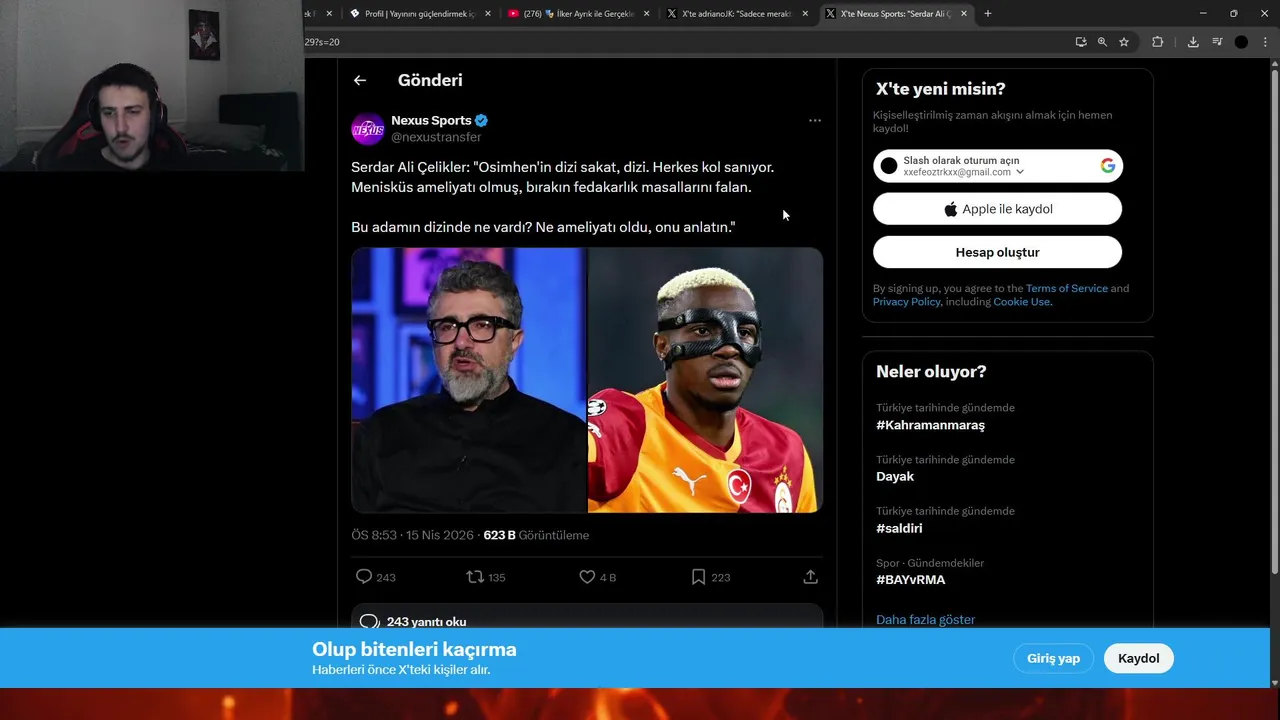Reply to the tweet with 243 comments
1280x720 pixels.
[376, 577]
